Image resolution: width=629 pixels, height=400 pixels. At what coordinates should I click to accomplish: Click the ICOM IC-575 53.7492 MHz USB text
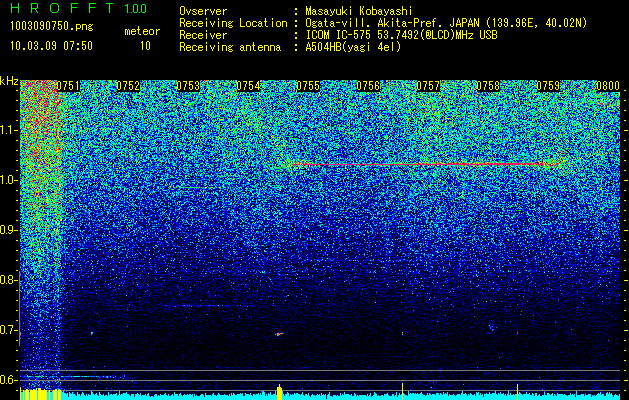tap(401, 35)
